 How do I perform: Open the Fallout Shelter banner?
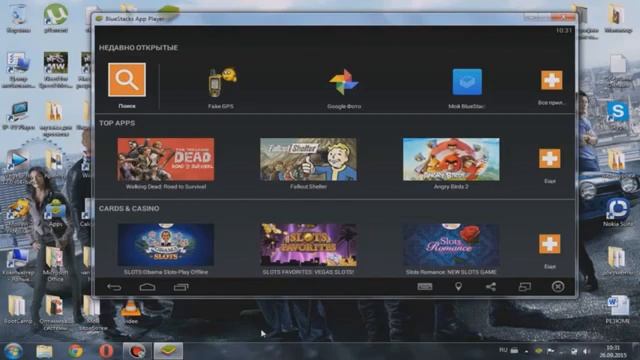[x=308, y=159]
